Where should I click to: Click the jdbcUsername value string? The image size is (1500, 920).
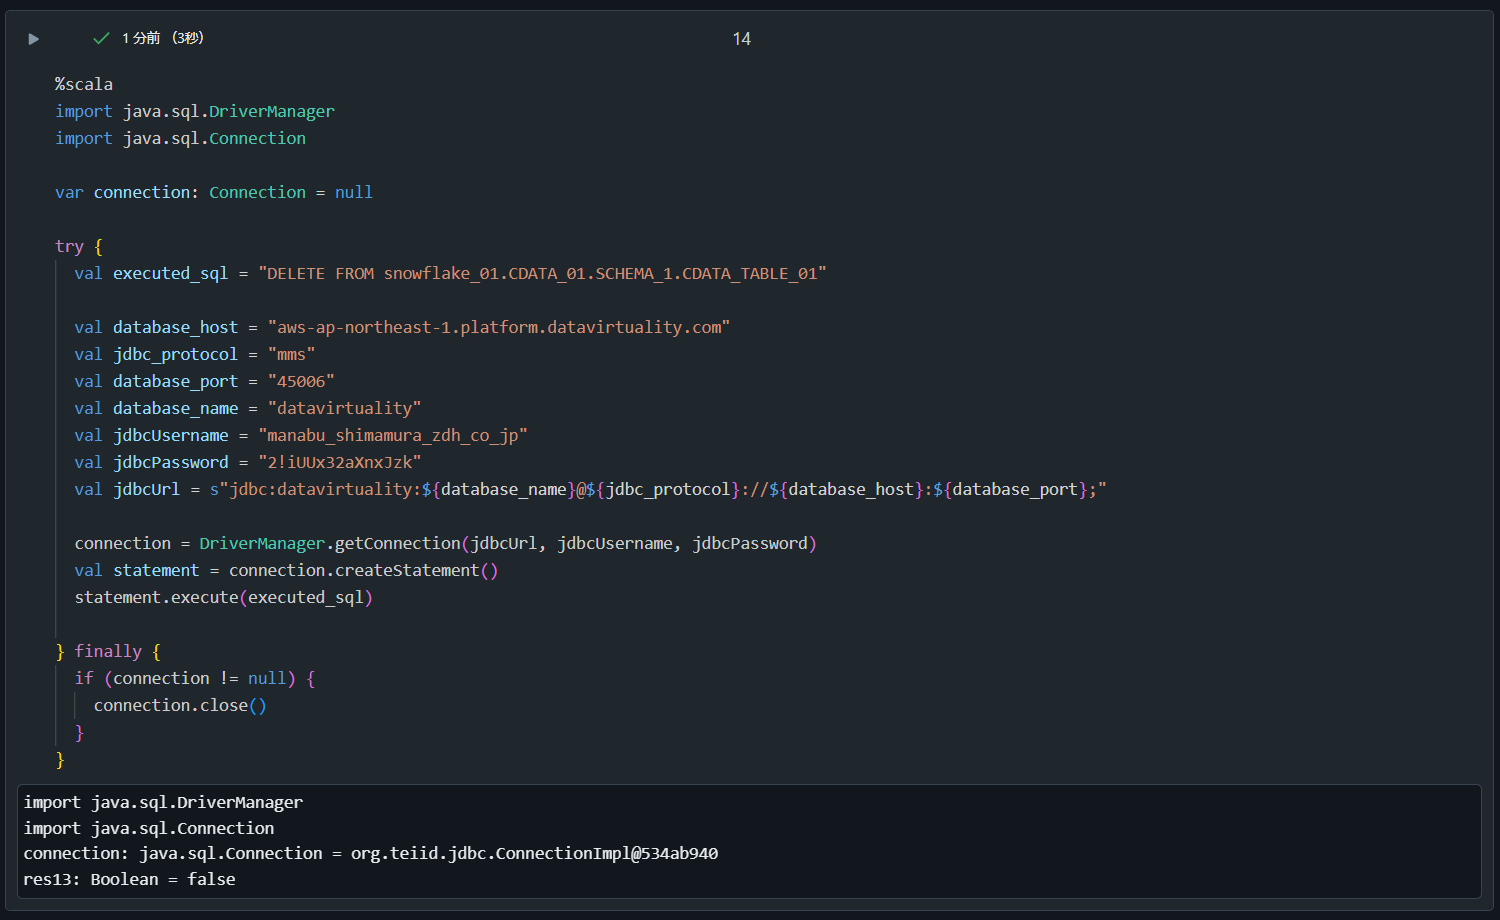[x=393, y=435]
